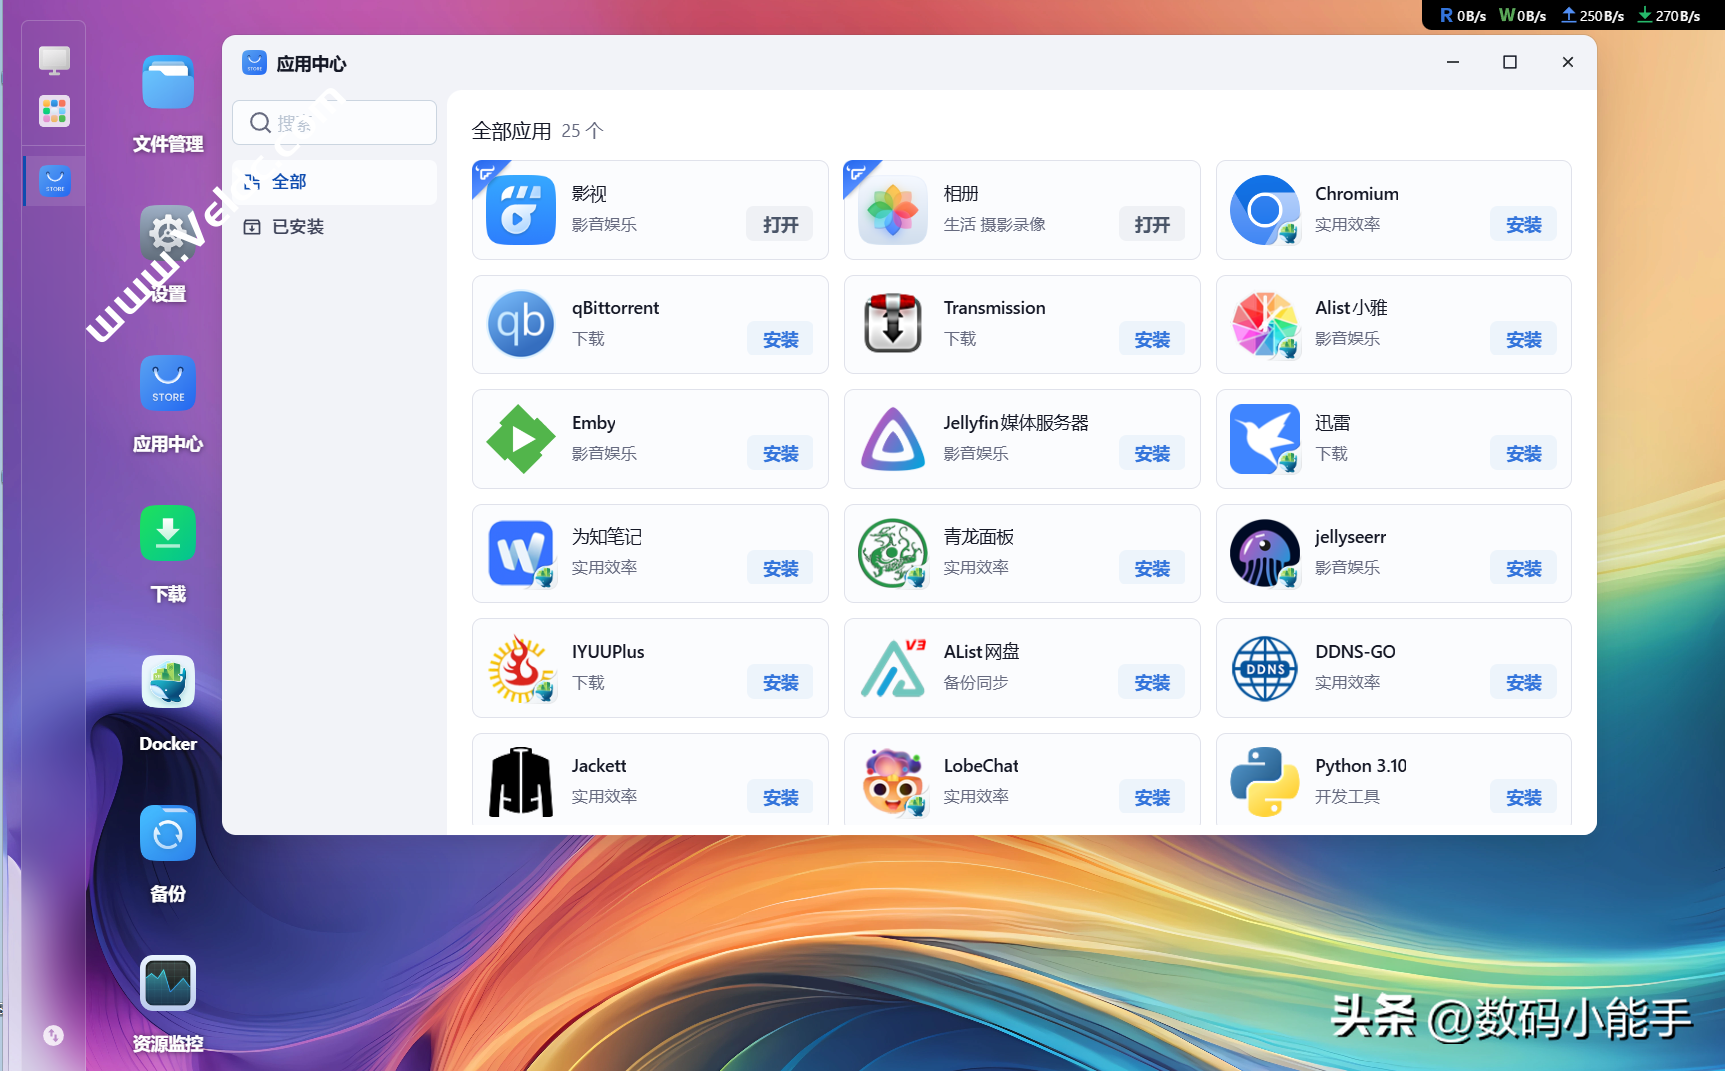Install Python 3.10 with the 安装 button
The image size is (1725, 1071).
pos(1524,798)
